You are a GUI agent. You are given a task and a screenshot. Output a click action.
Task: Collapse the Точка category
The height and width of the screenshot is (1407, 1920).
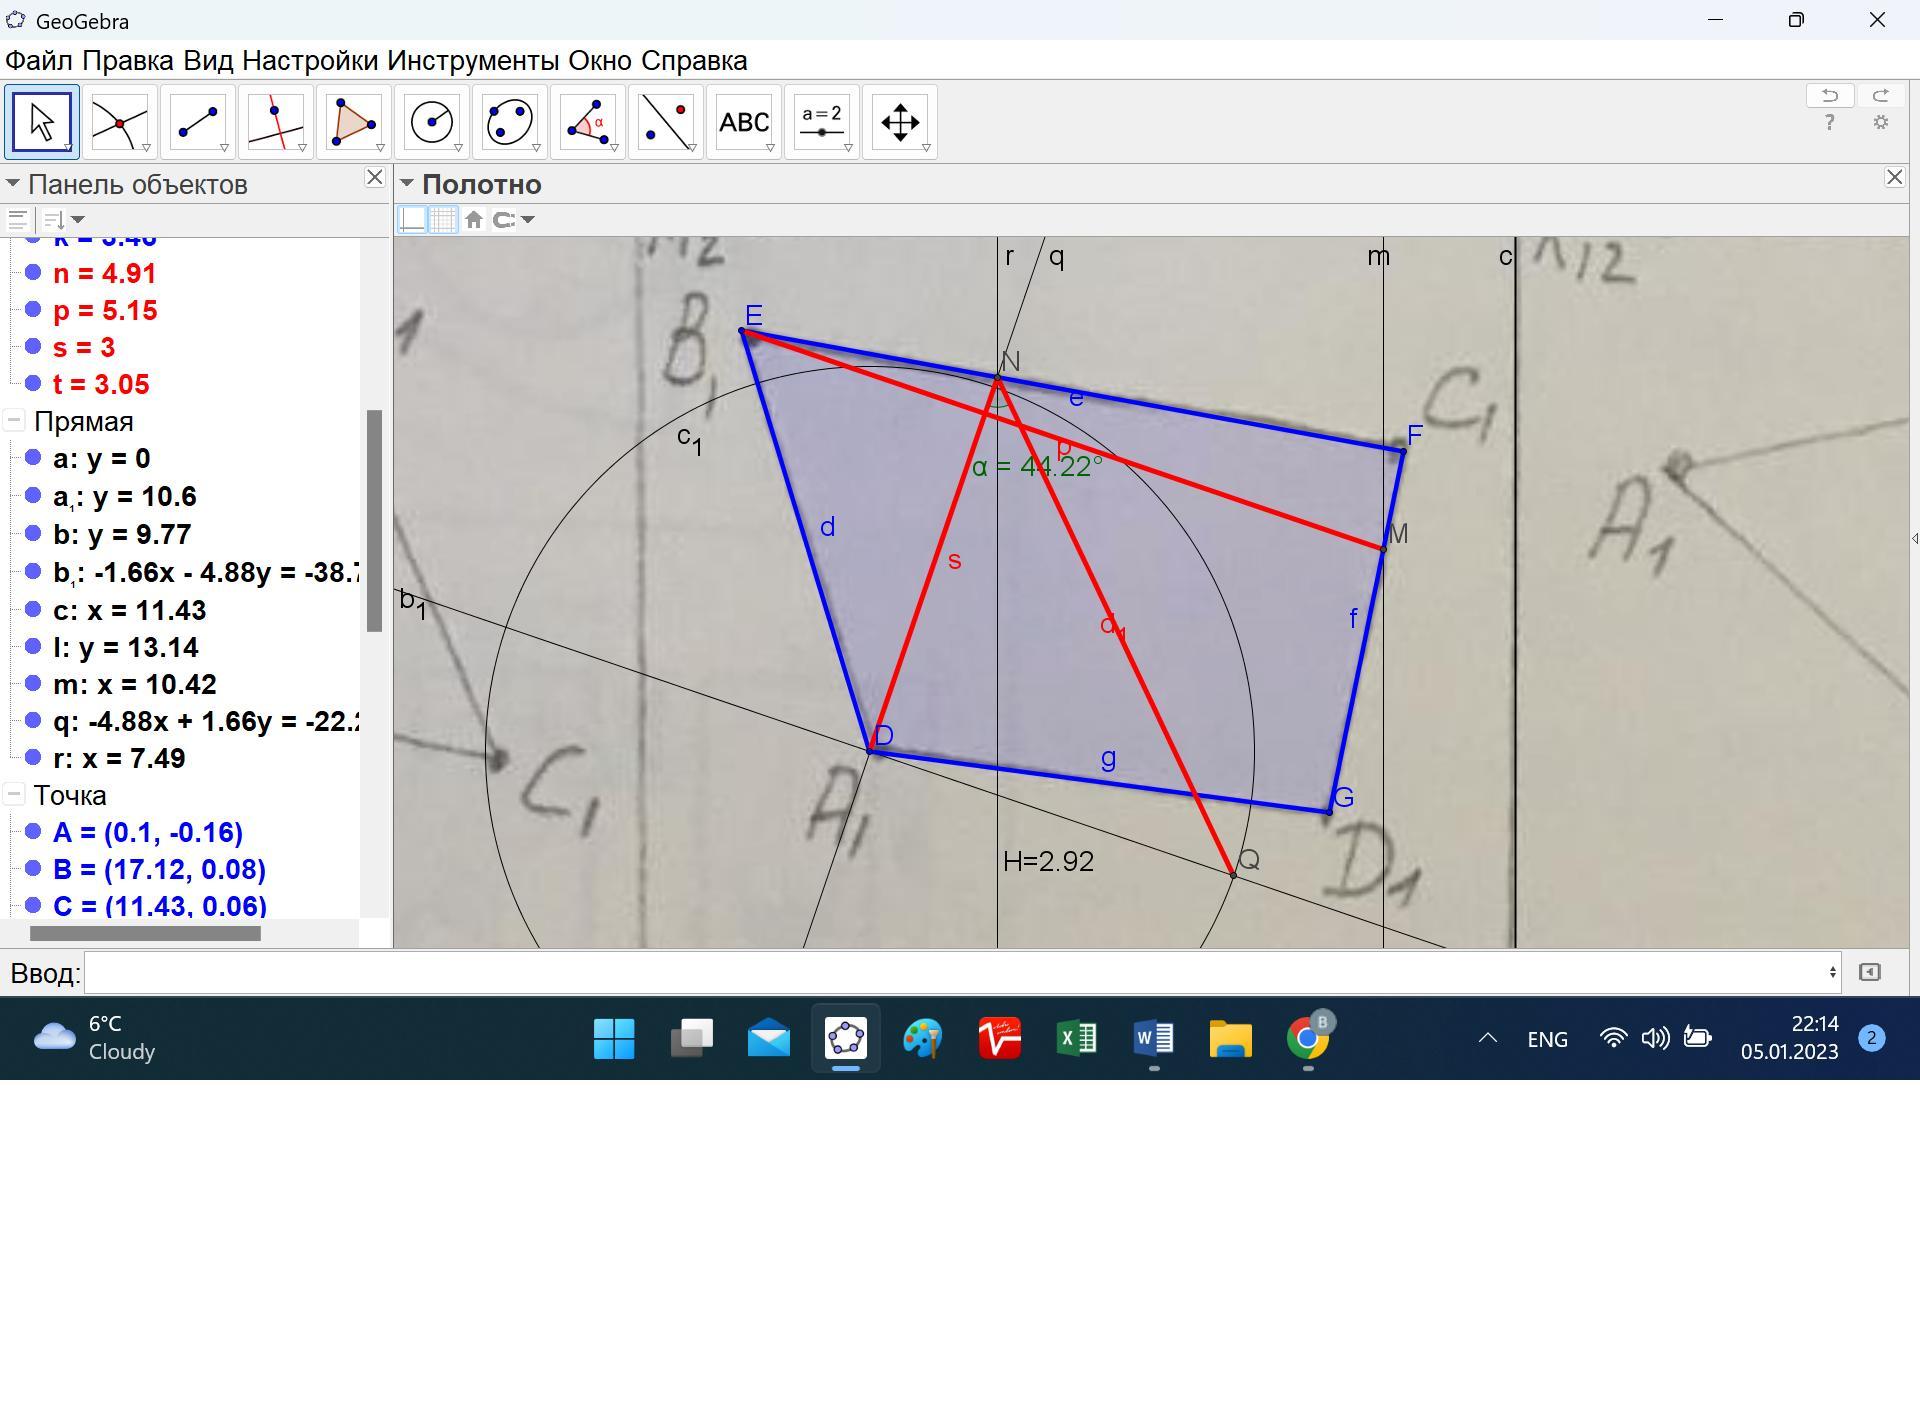coord(14,796)
